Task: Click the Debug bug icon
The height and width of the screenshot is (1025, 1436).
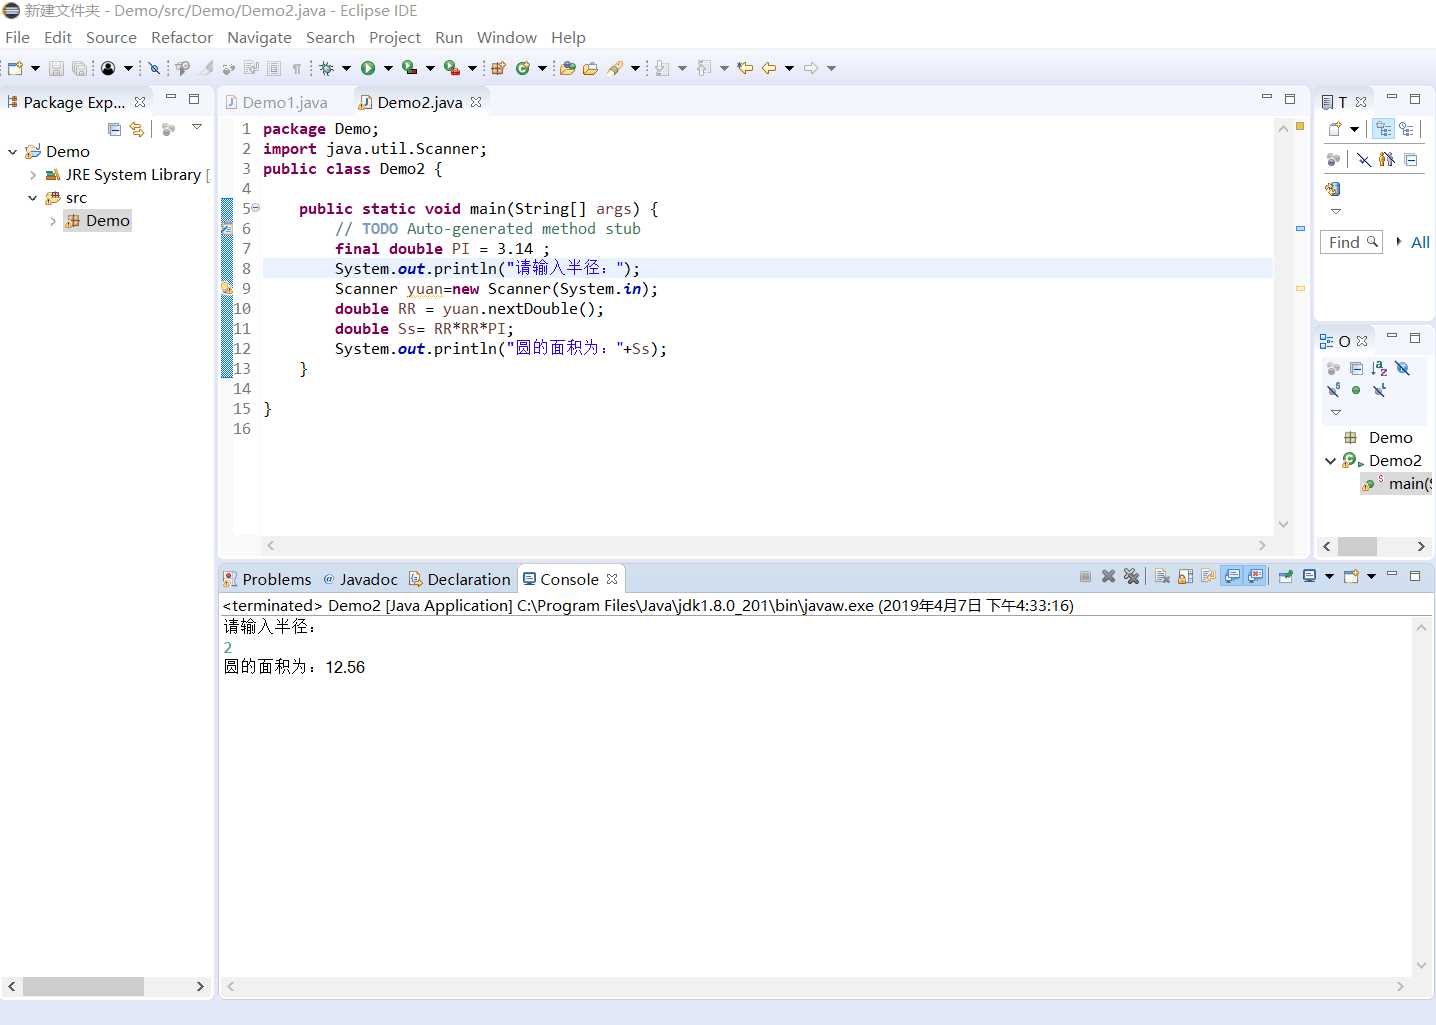Action: click(x=326, y=68)
